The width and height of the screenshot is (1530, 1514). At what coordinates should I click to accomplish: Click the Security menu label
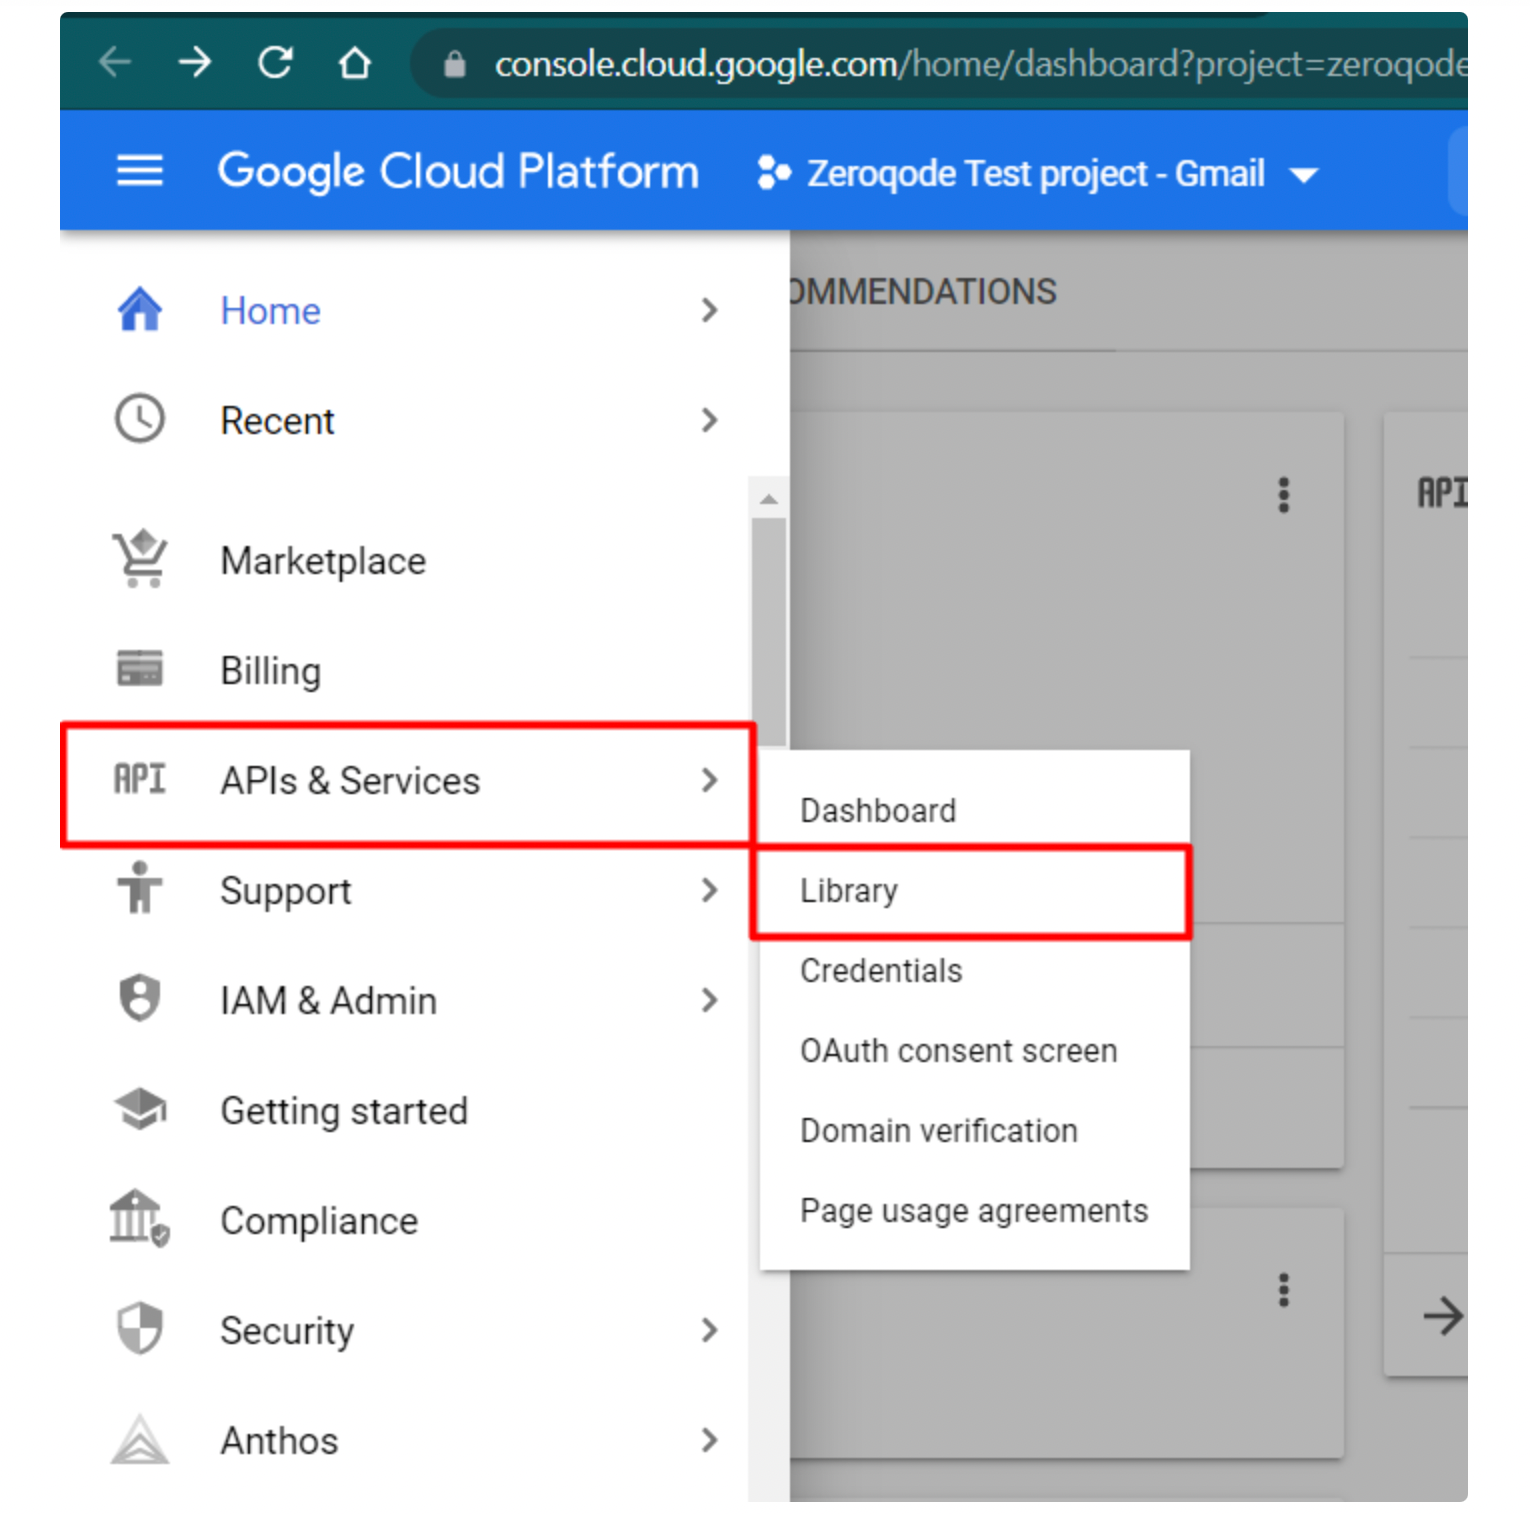tap(287, 1331)
